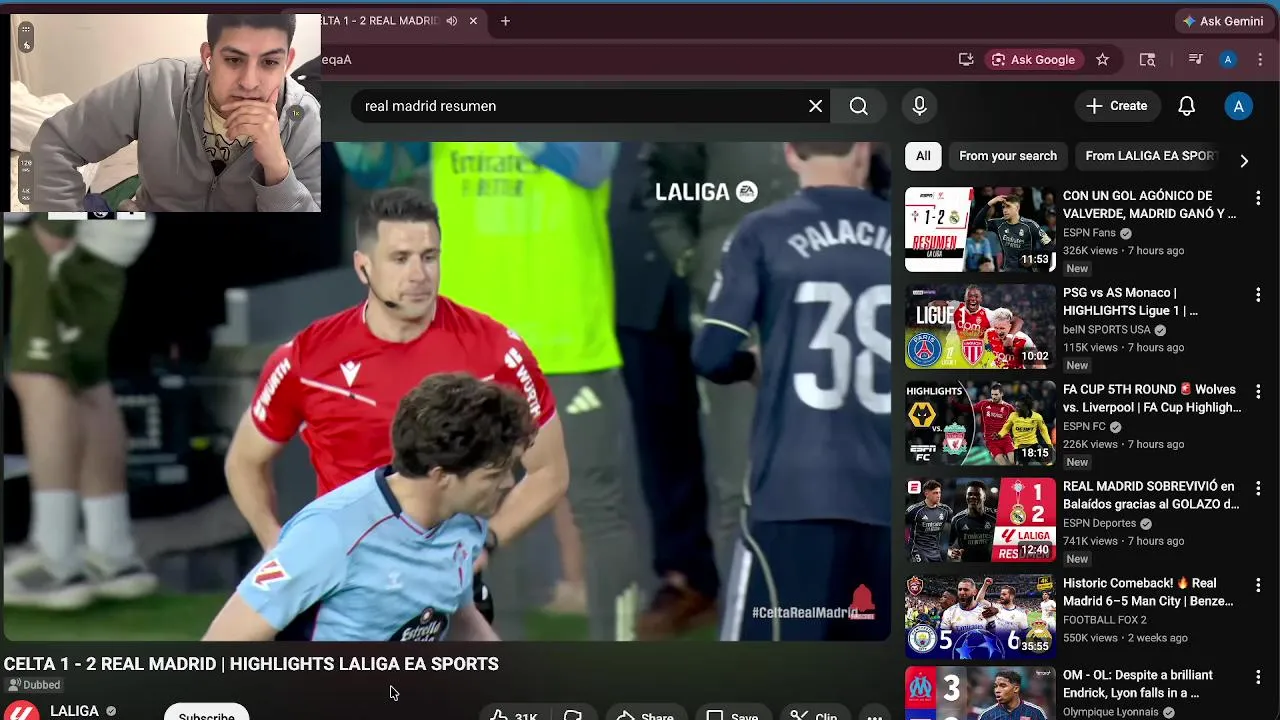
Task: Open a new browser tab with plus
Action: [505, 21]
